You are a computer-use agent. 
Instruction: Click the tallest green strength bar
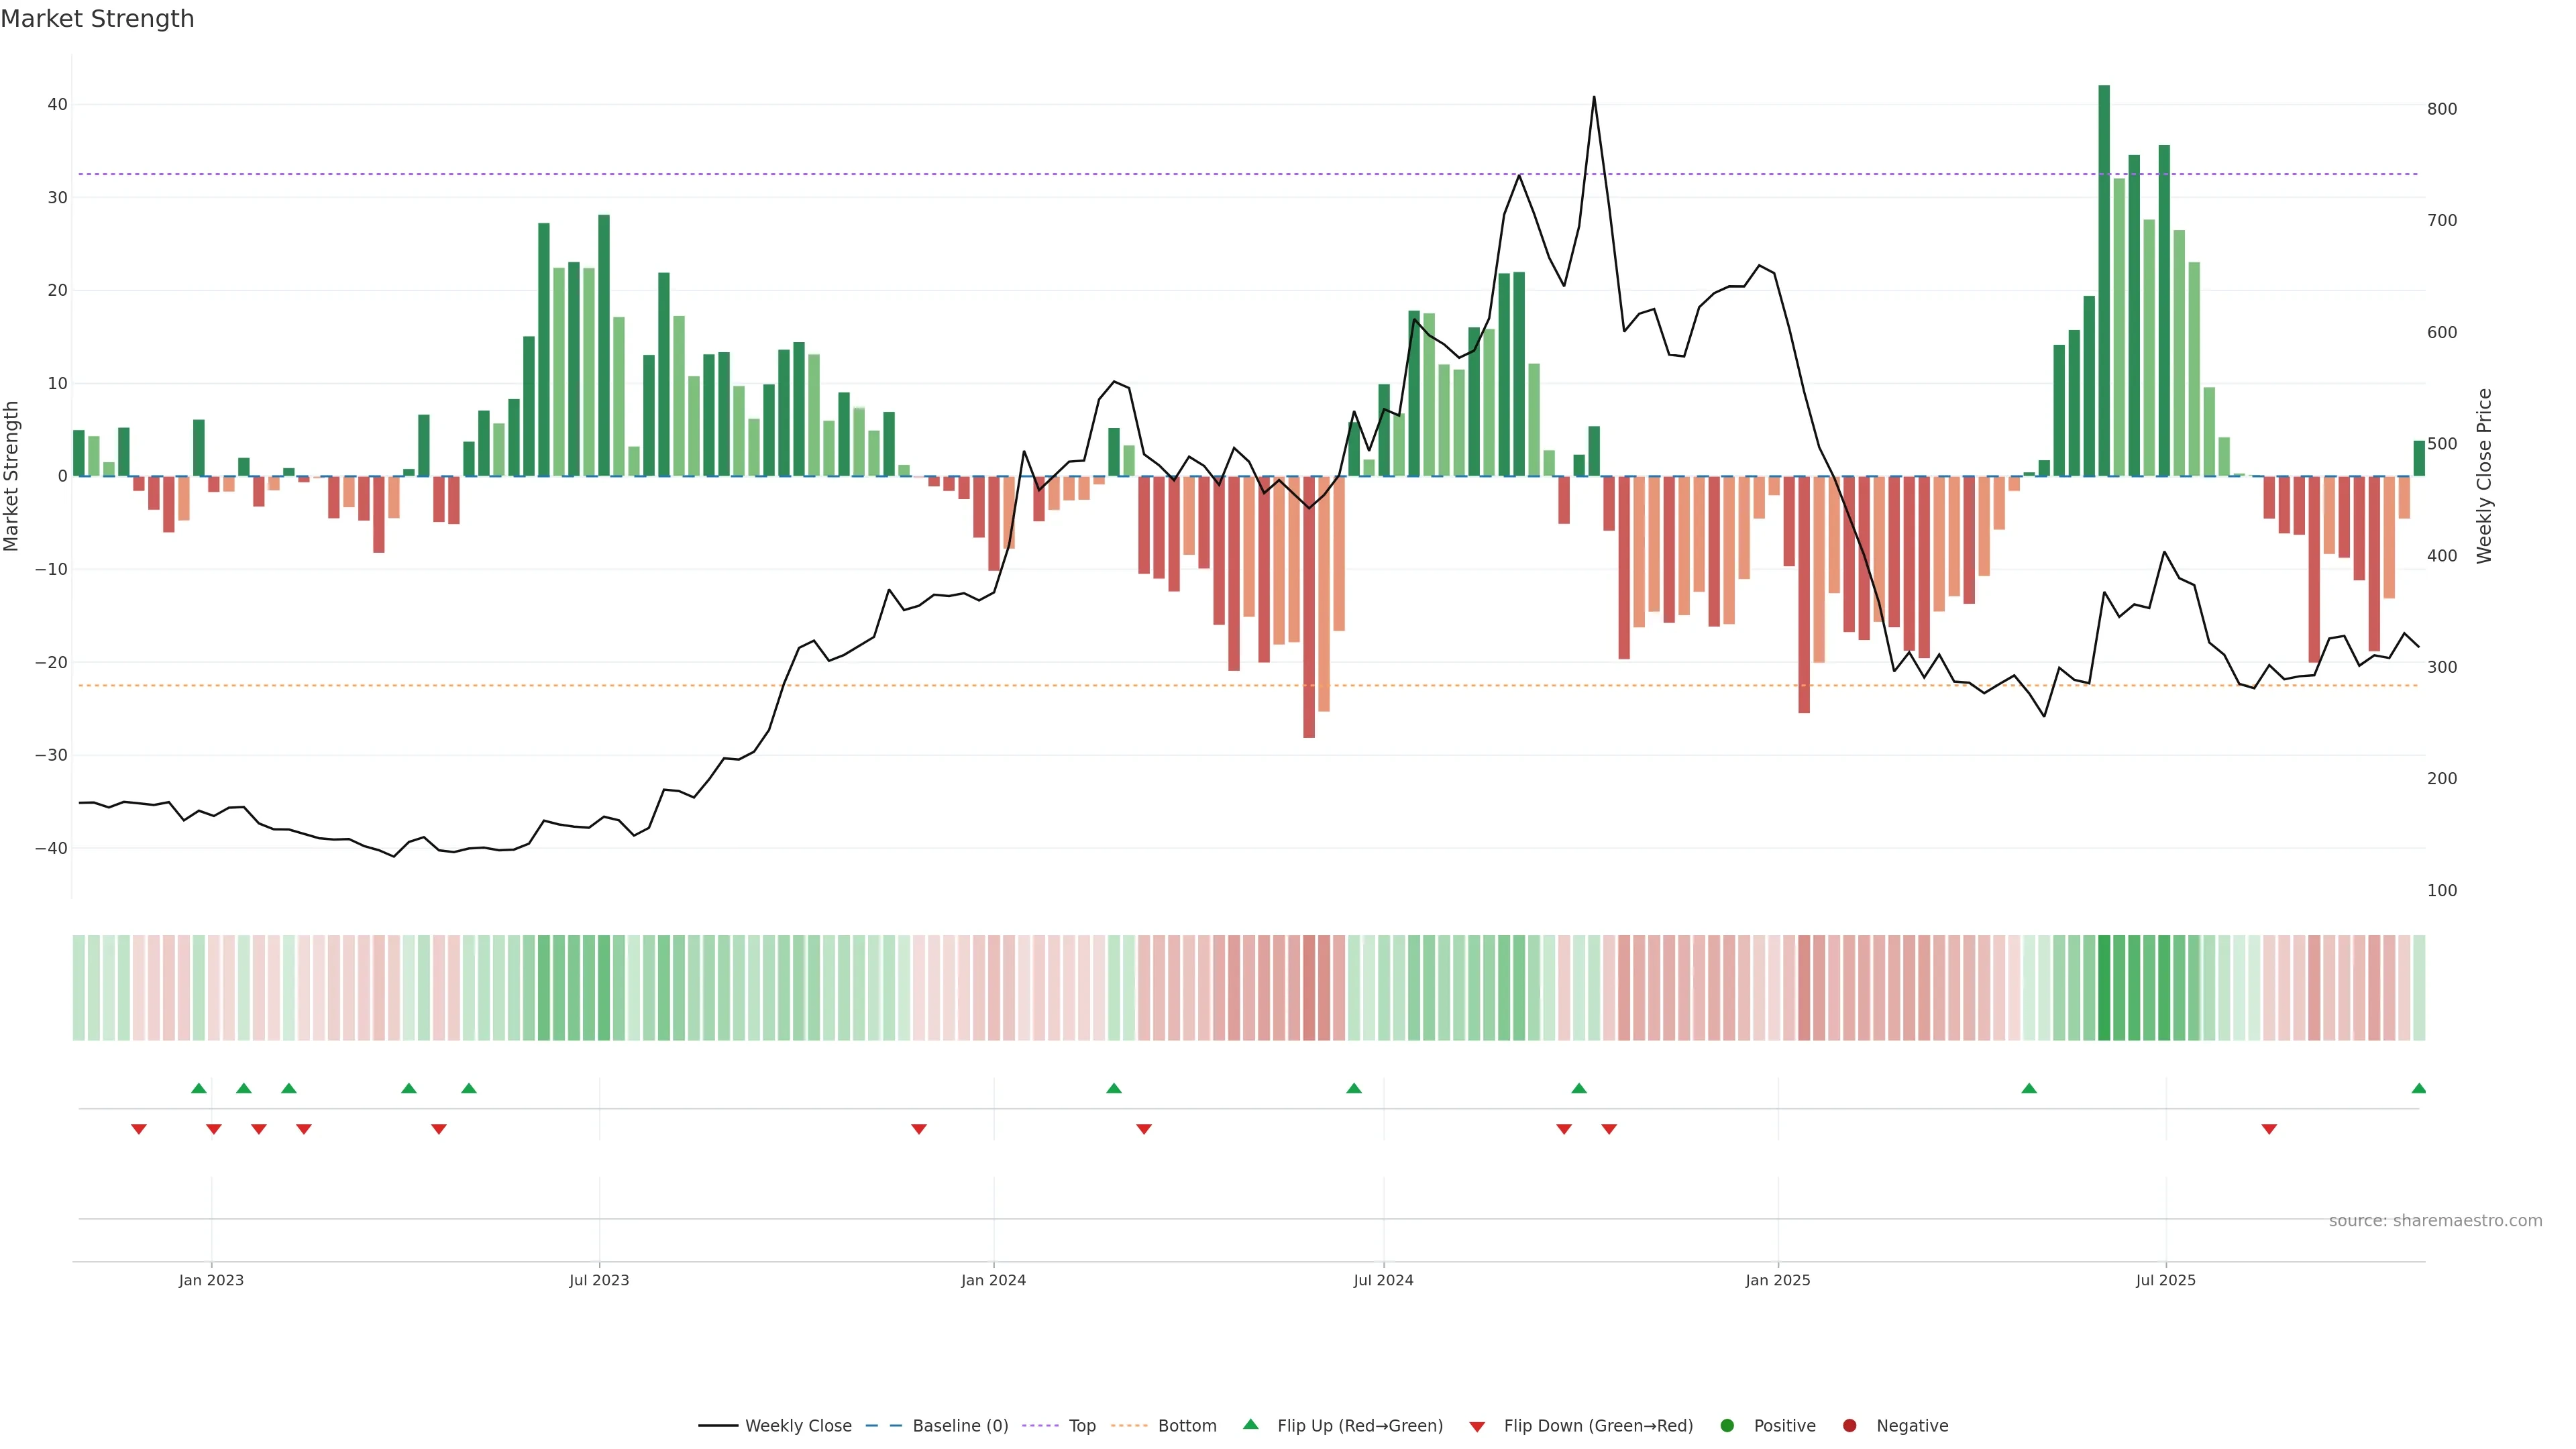click(2104, 280)
